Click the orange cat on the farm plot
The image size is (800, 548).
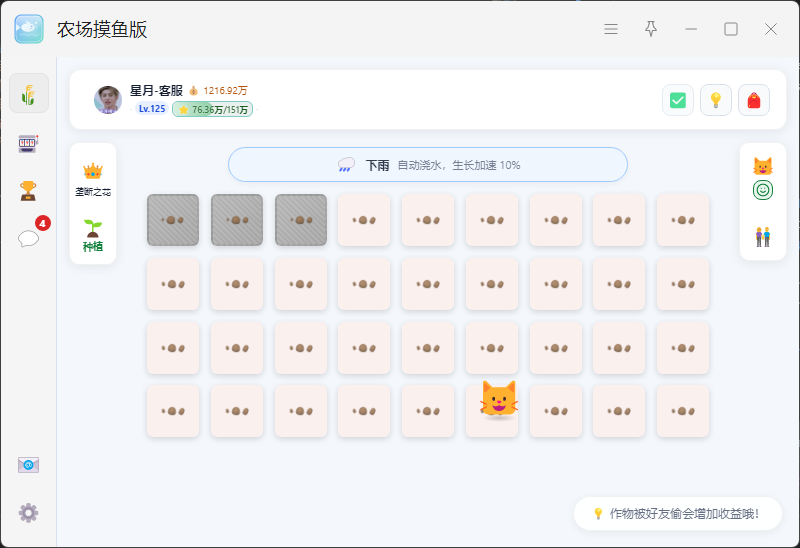pyautogui.click(x=498, y=399)
